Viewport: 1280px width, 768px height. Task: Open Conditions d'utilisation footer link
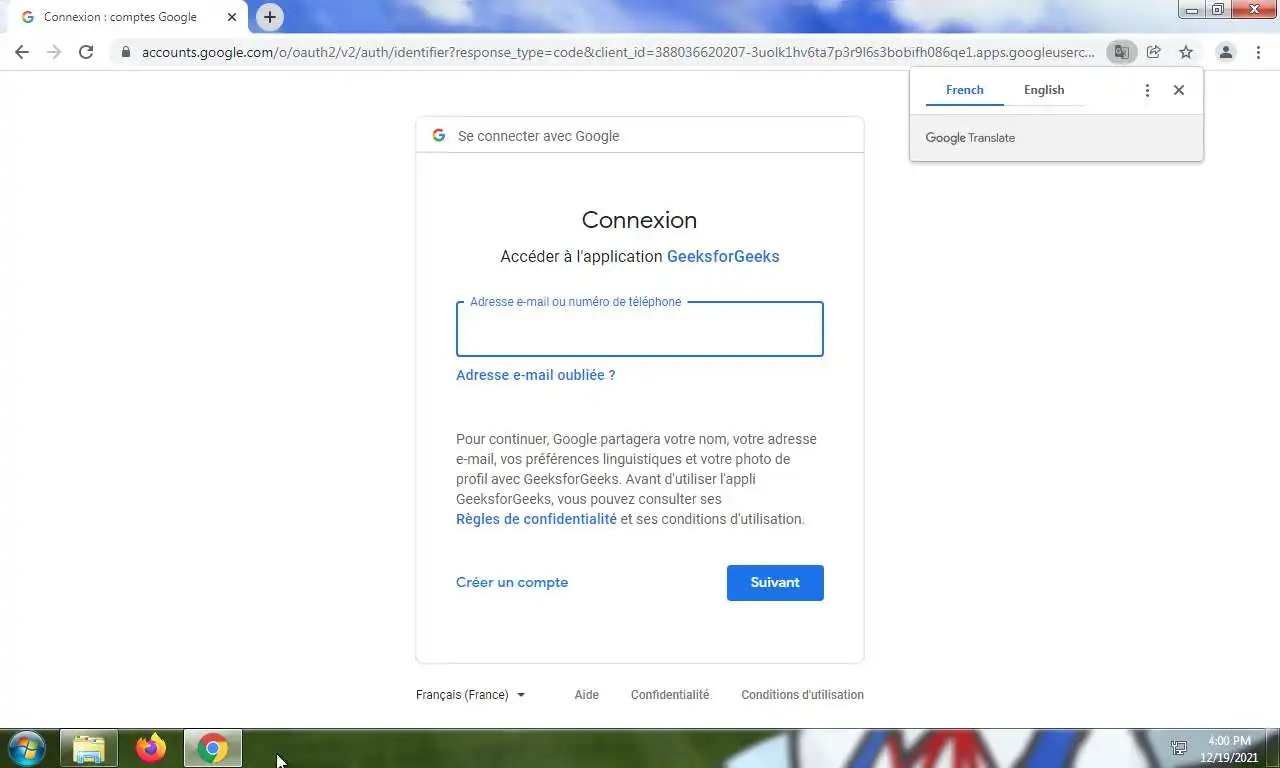pos(802,695)
